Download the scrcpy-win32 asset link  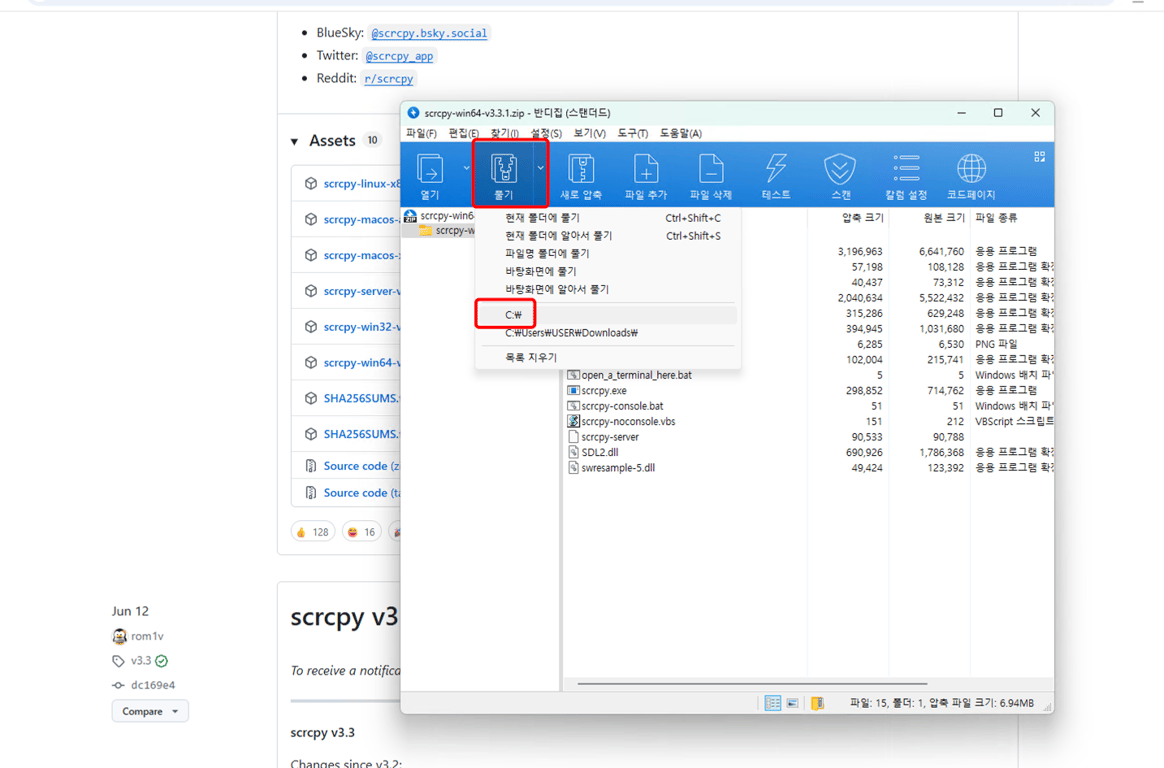coord(362,326)
